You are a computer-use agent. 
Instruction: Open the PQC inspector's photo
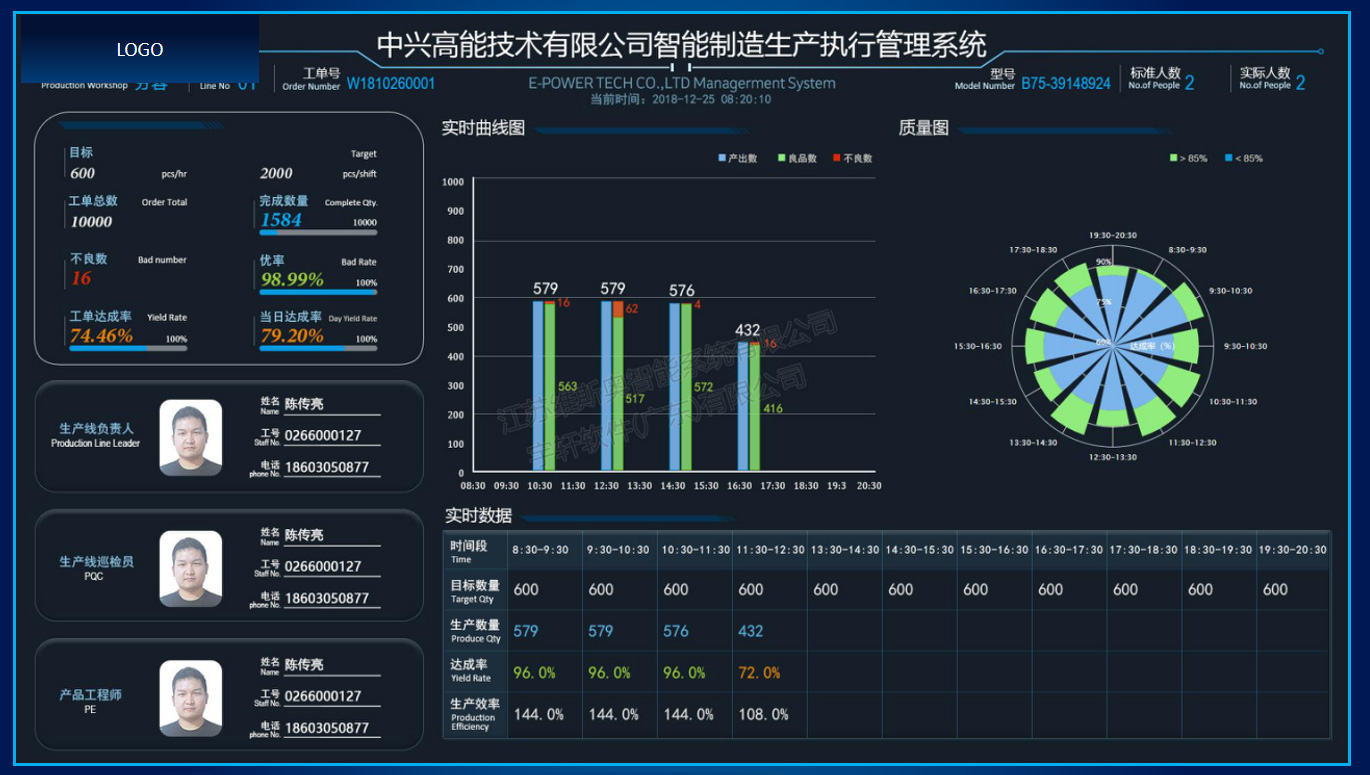click(x=190, y=569)
